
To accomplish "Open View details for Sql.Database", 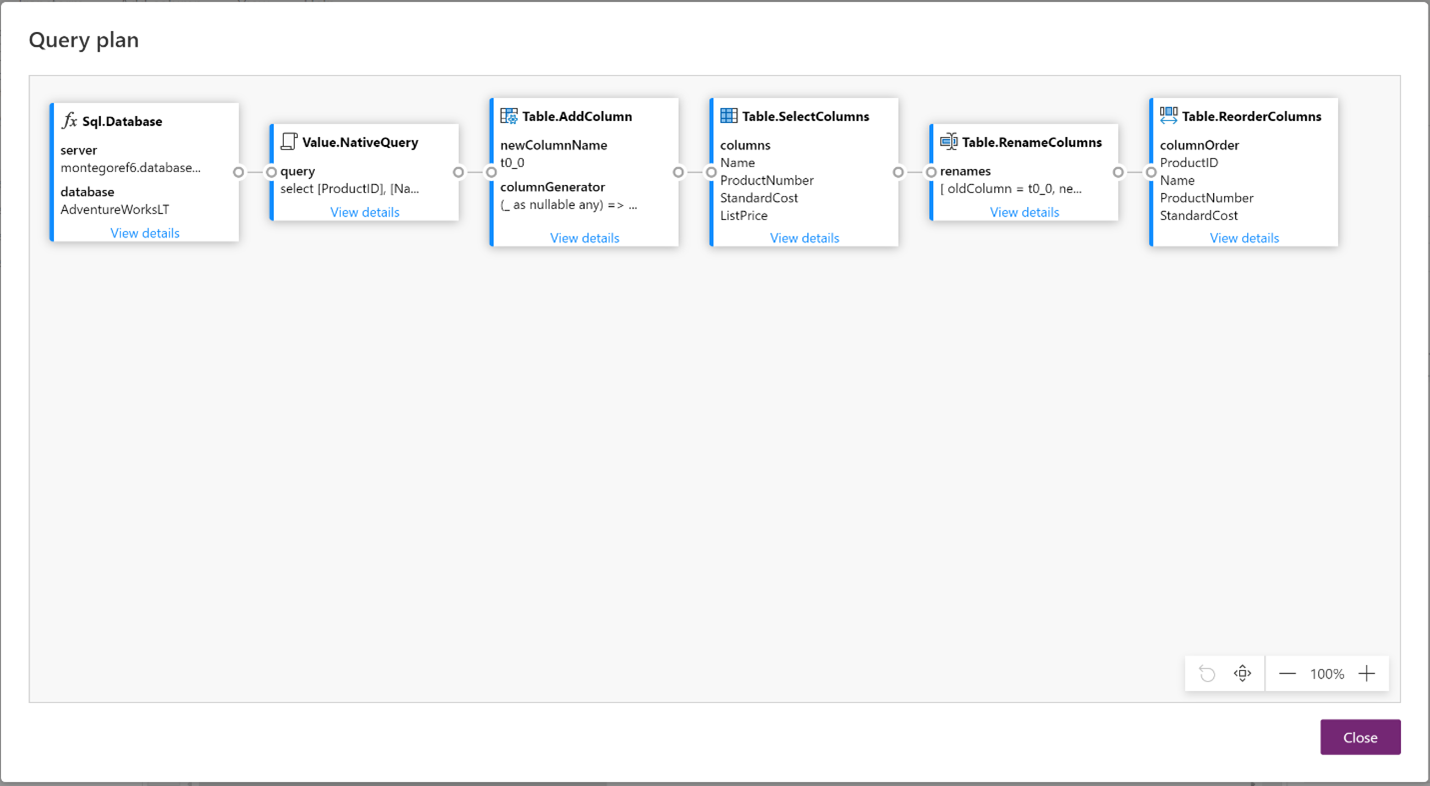I will [x=144, y=232].
